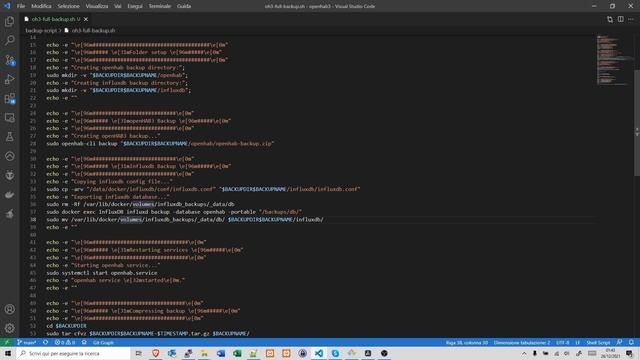Open Excel from the taskbar
This screenshot has height=360, width=640.
pos(237,353)
